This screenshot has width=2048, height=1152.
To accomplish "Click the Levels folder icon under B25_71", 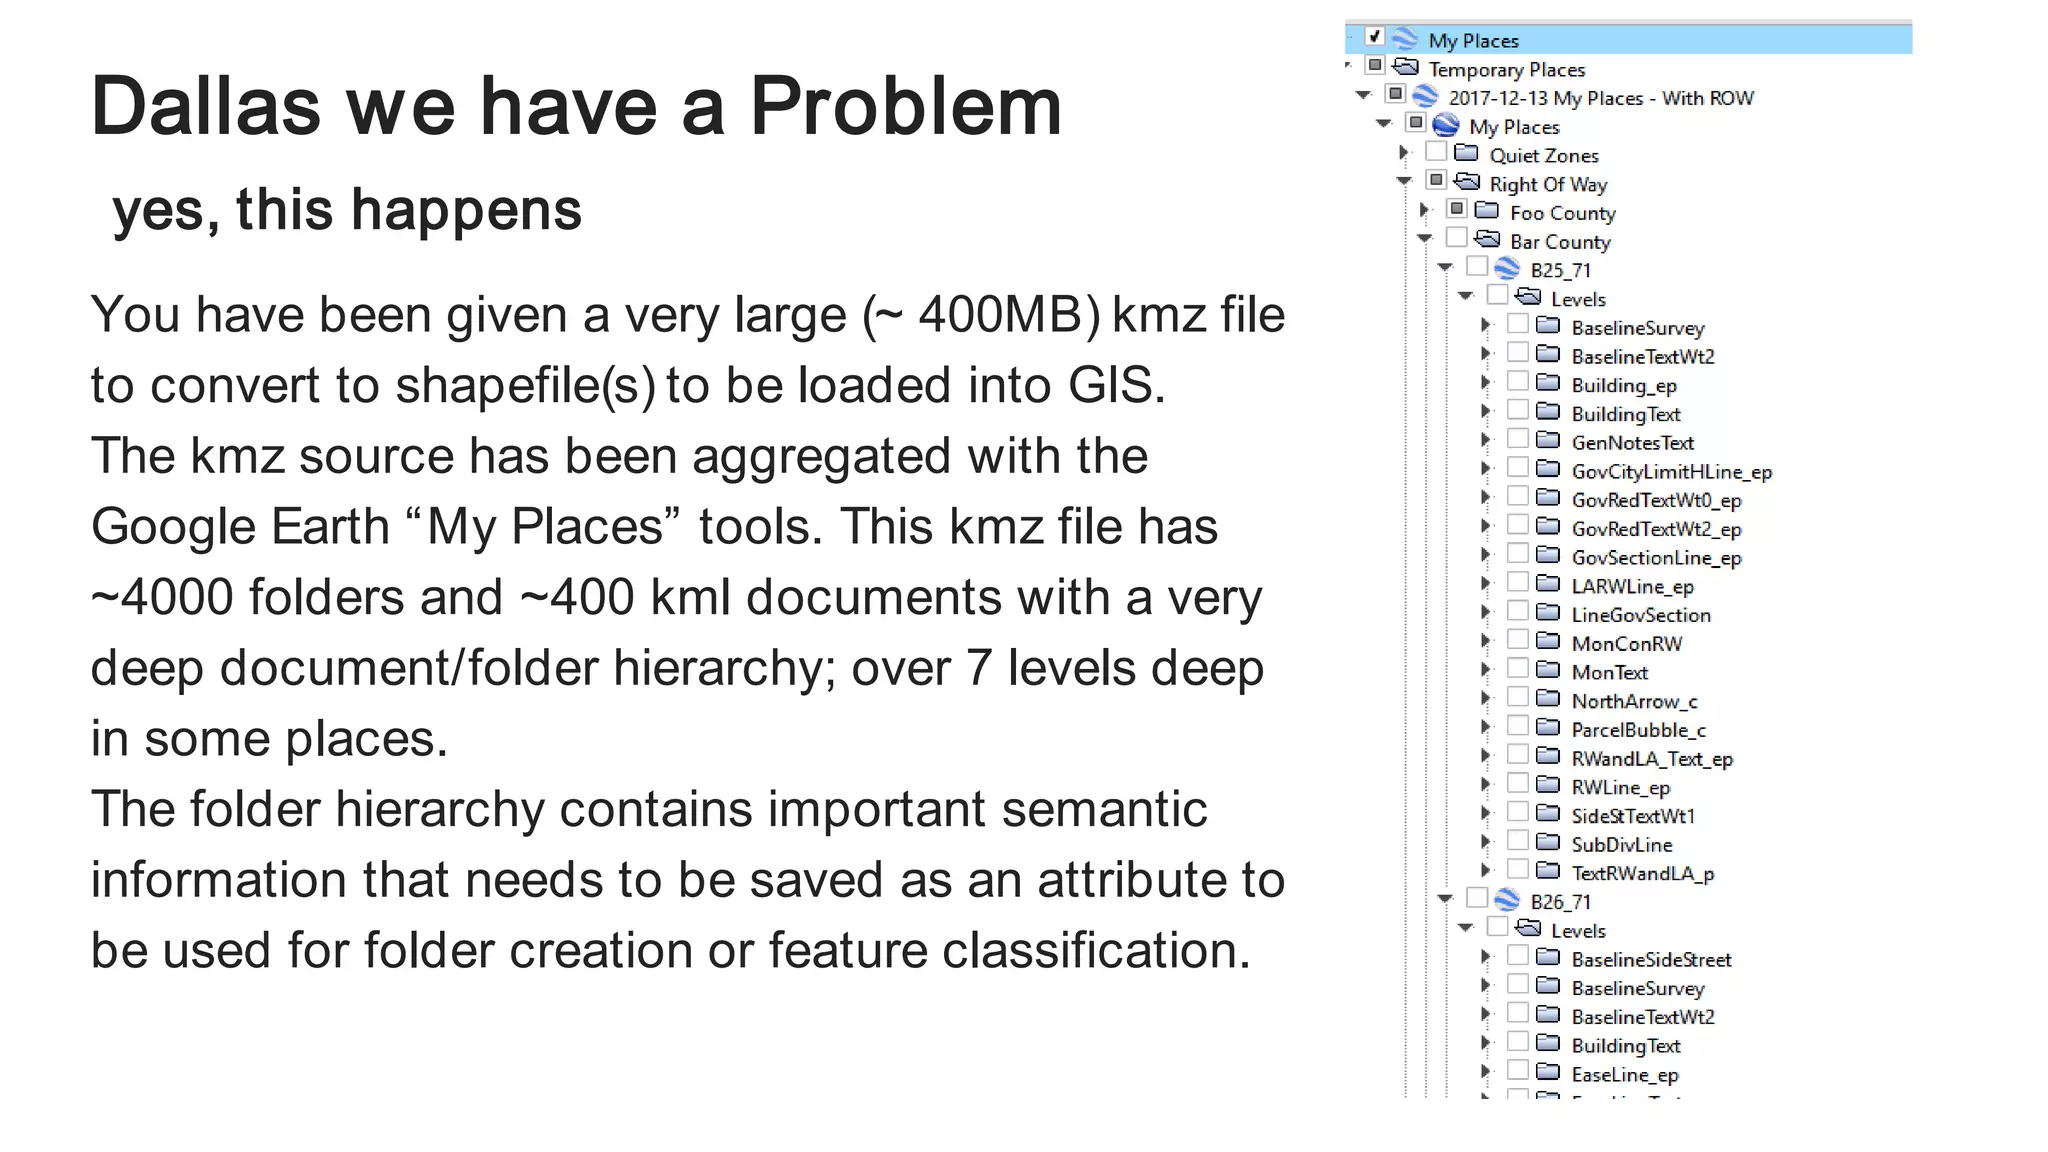I will pos(1528,297).
